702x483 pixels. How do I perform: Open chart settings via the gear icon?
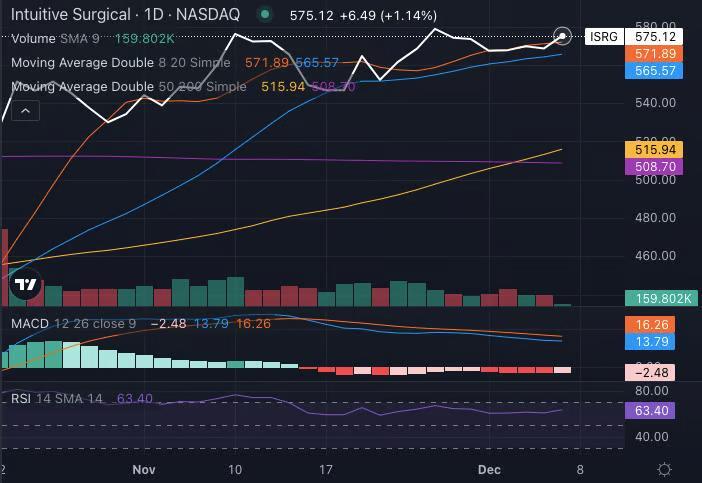[664, 469]
